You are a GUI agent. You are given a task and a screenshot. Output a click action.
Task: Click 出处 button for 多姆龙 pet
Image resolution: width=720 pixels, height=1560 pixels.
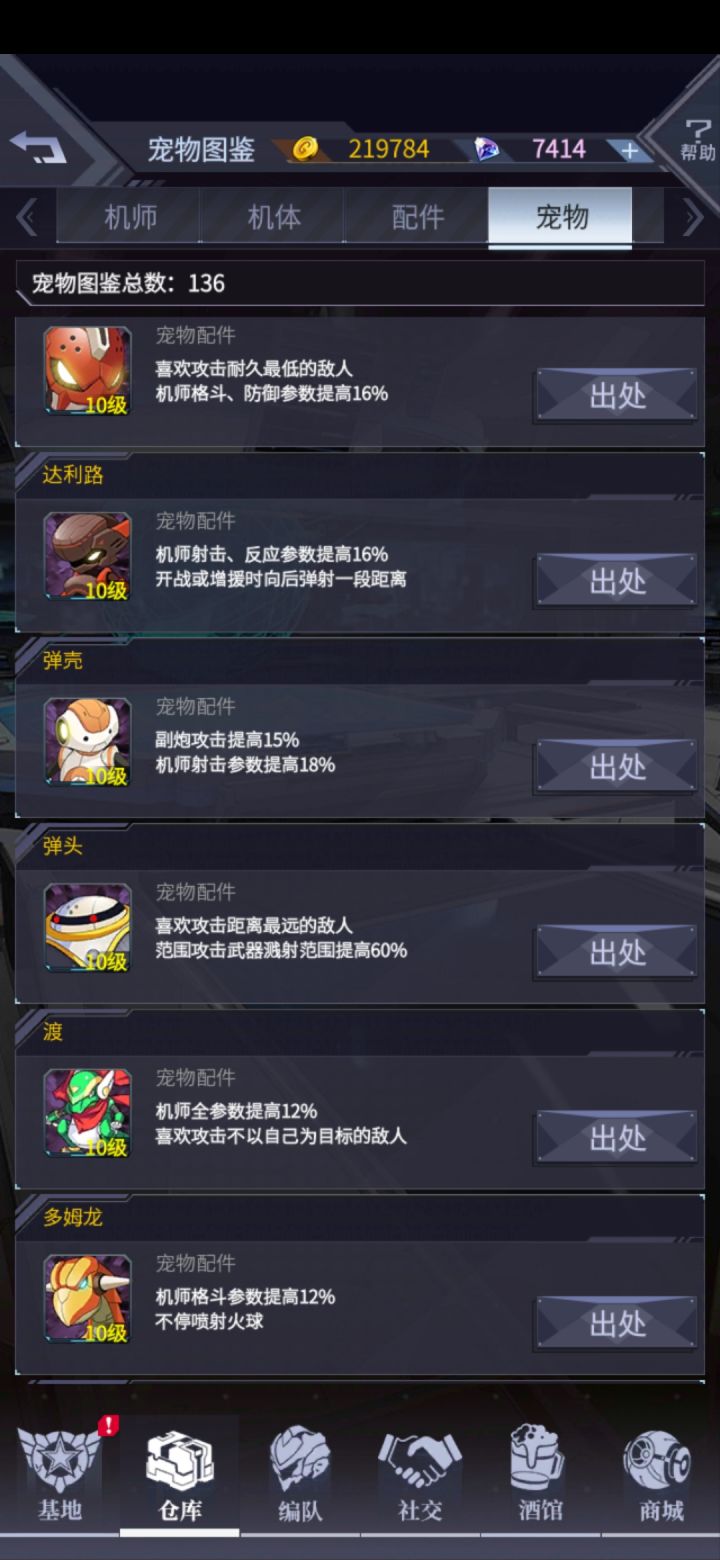coord(616,1324)
